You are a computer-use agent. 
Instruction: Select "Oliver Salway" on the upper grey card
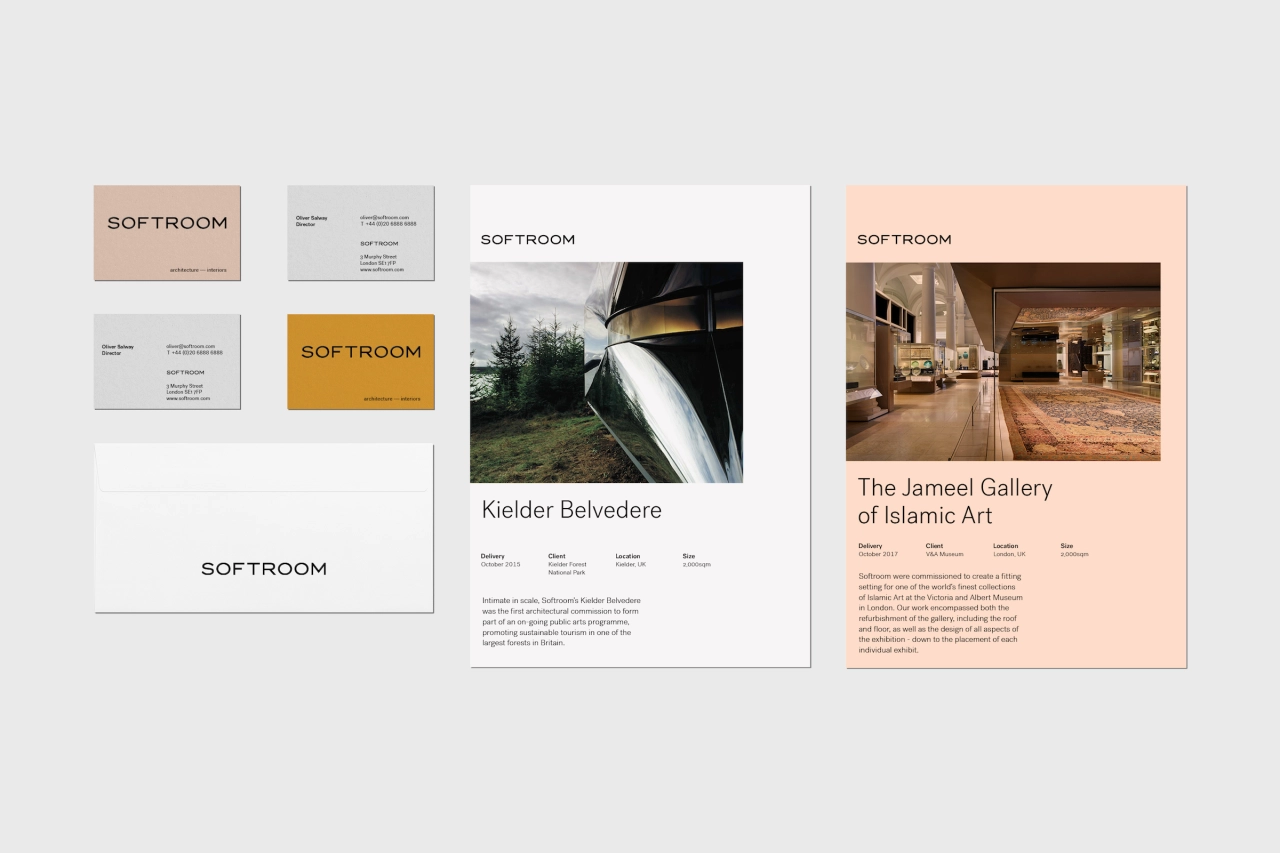click(311, 217)
